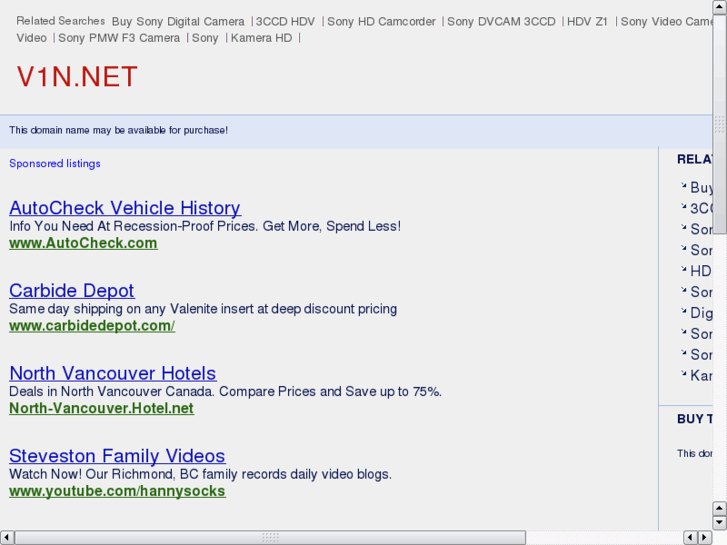The height and width of the screenshot is (545, 727).
Task: Click the horizontal scrollbar left arrow at far left
Action: (6, 537)
